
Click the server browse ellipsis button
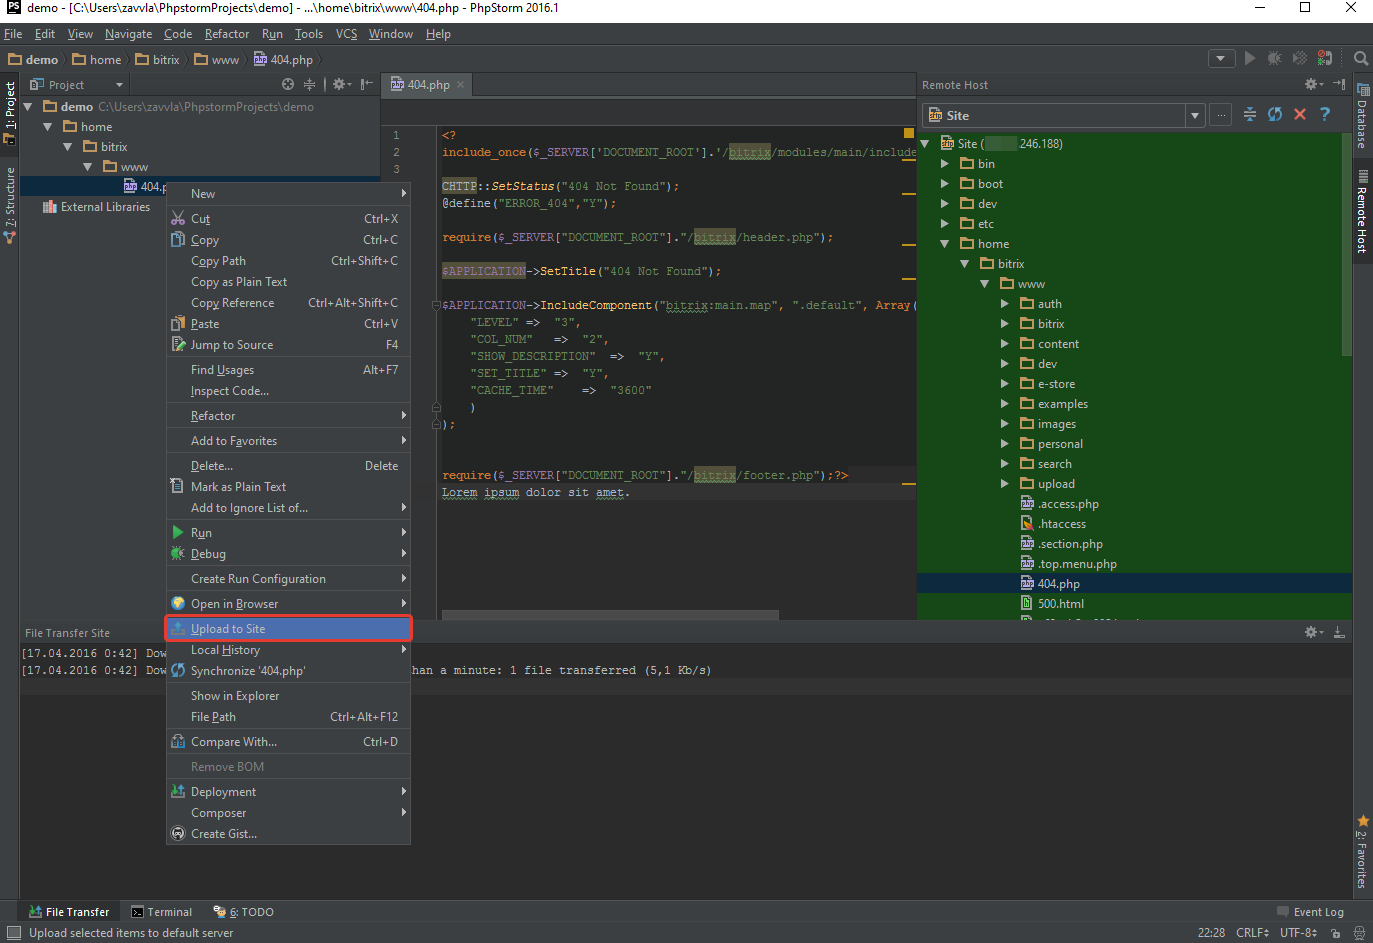pyautogui.click(x=1221, y=115)
